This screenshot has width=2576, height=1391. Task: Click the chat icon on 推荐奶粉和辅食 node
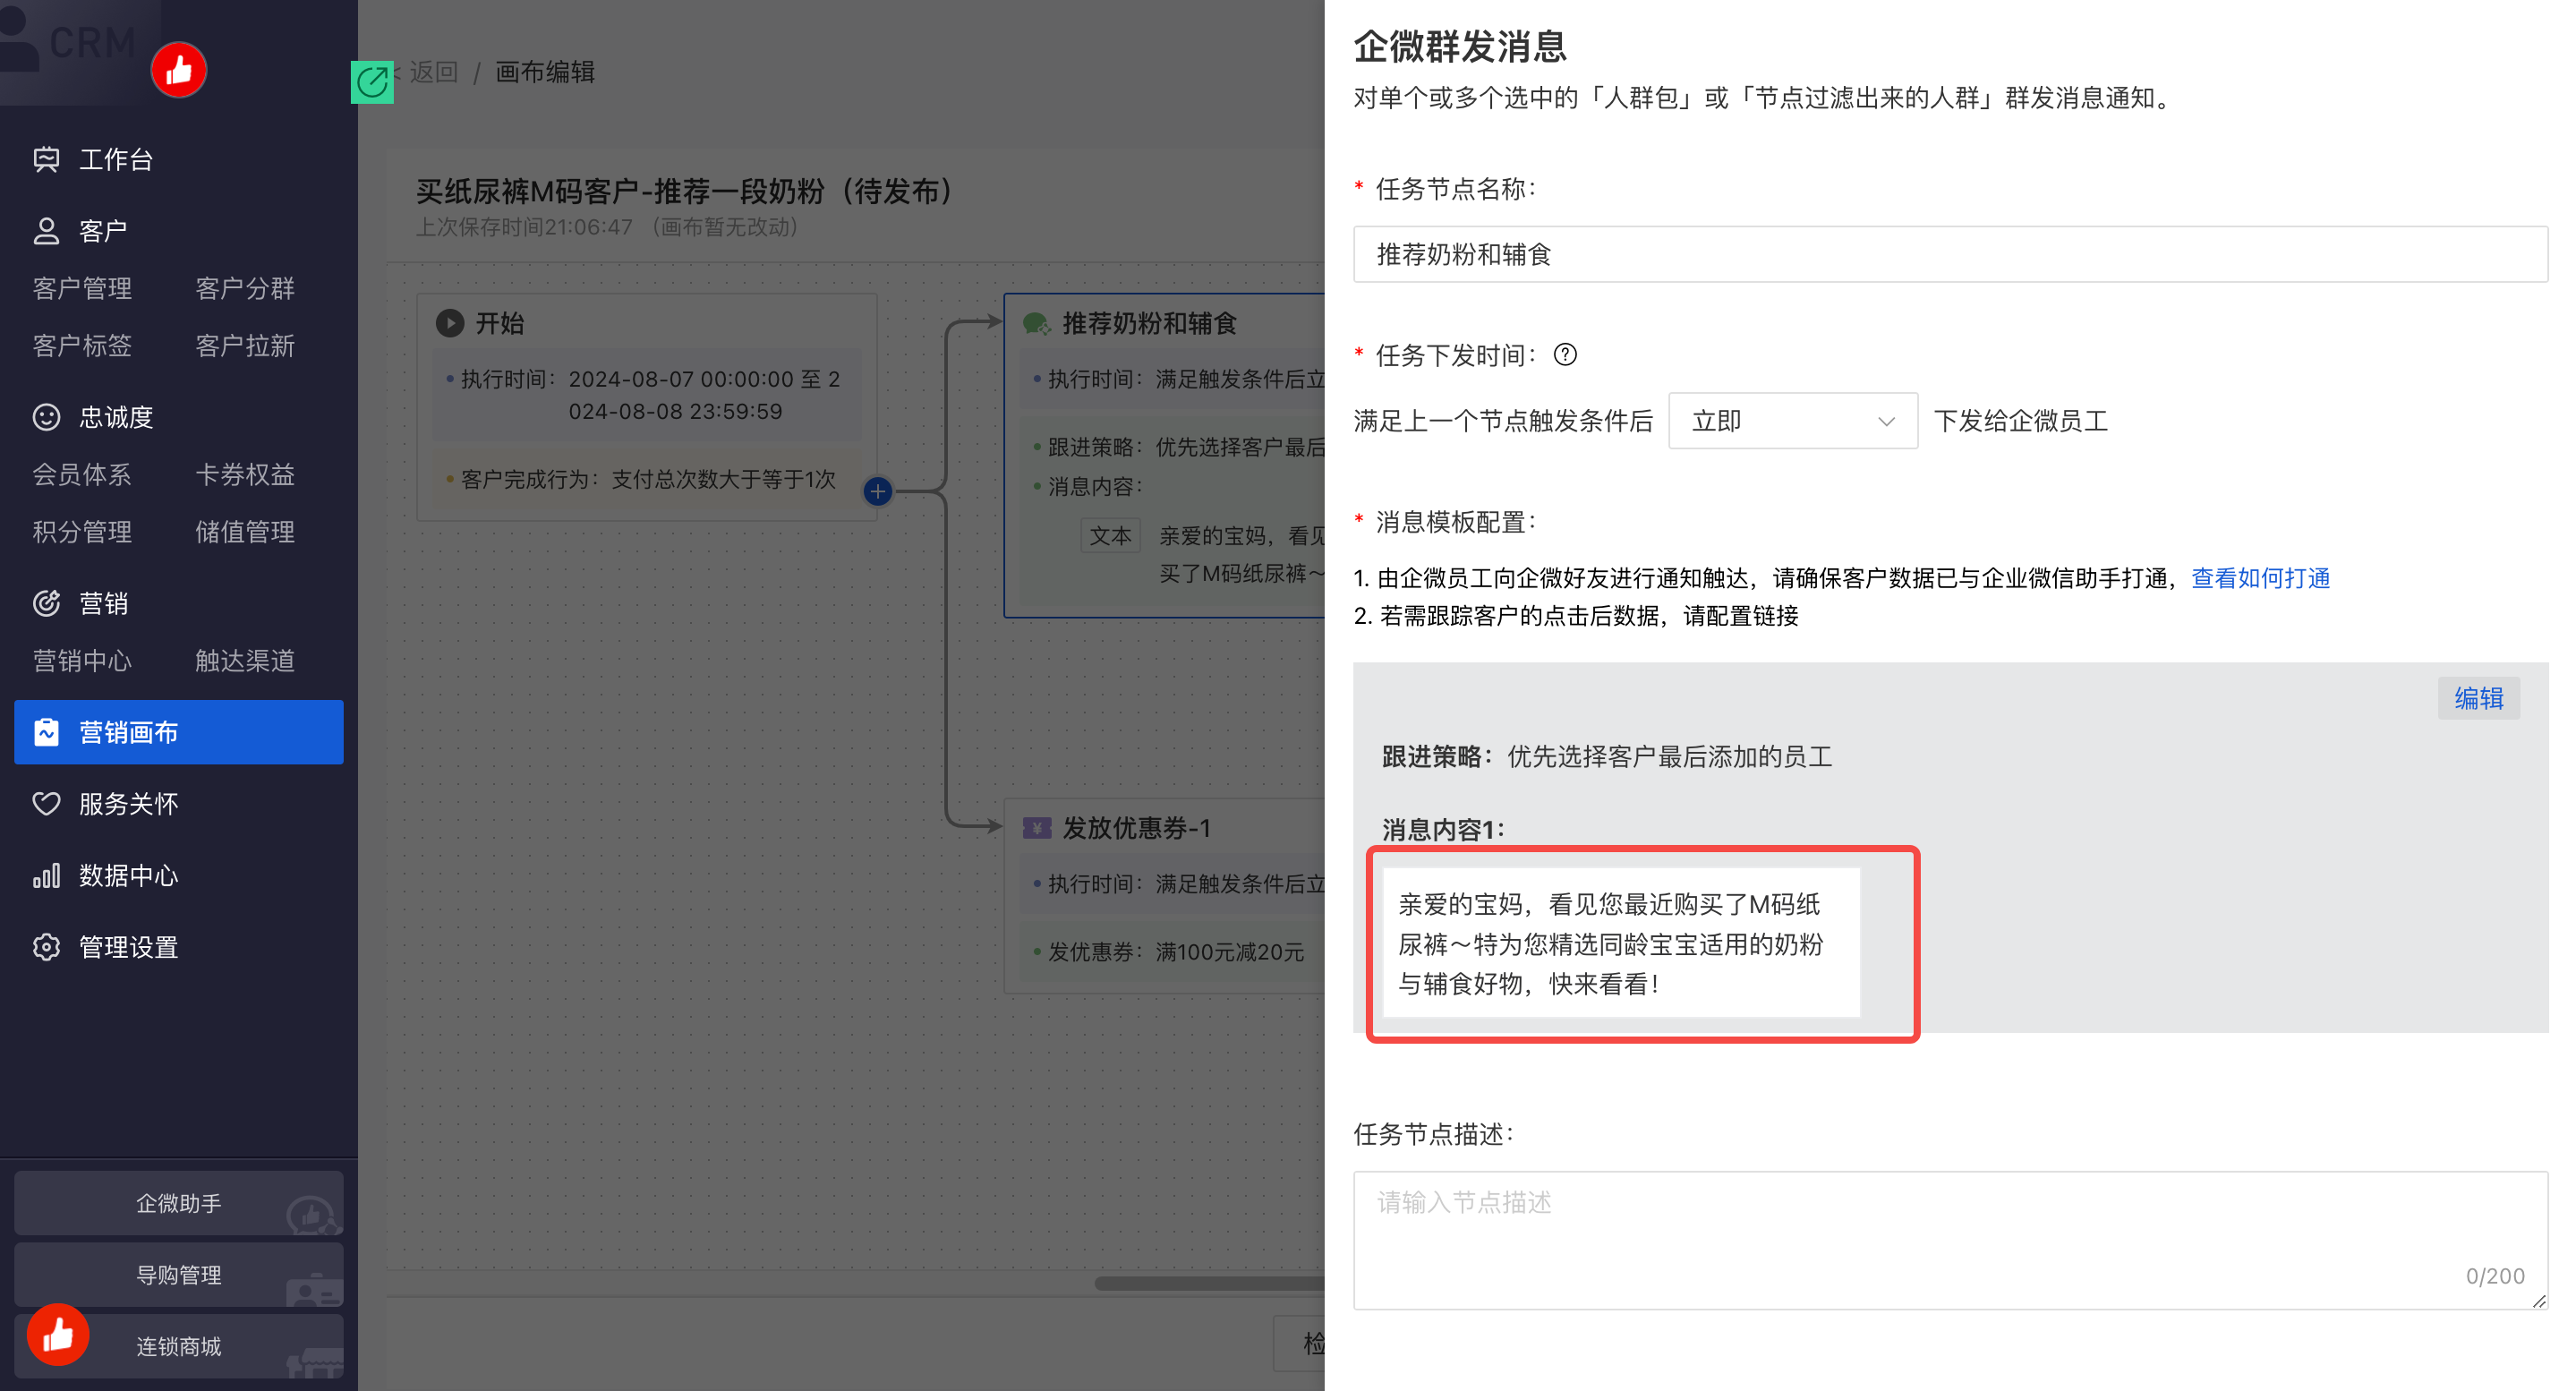tap(1036, 323)
